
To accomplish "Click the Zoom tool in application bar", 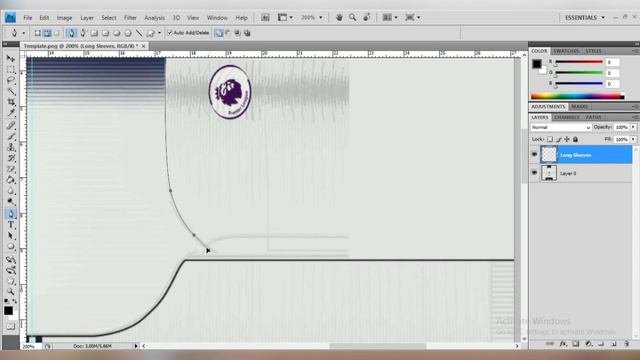I will coord(352,17).
